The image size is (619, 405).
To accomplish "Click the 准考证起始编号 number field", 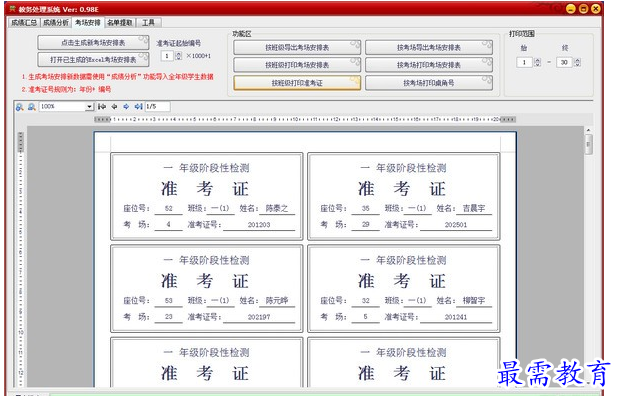I will pyautogui.click(x=167, y=56).
